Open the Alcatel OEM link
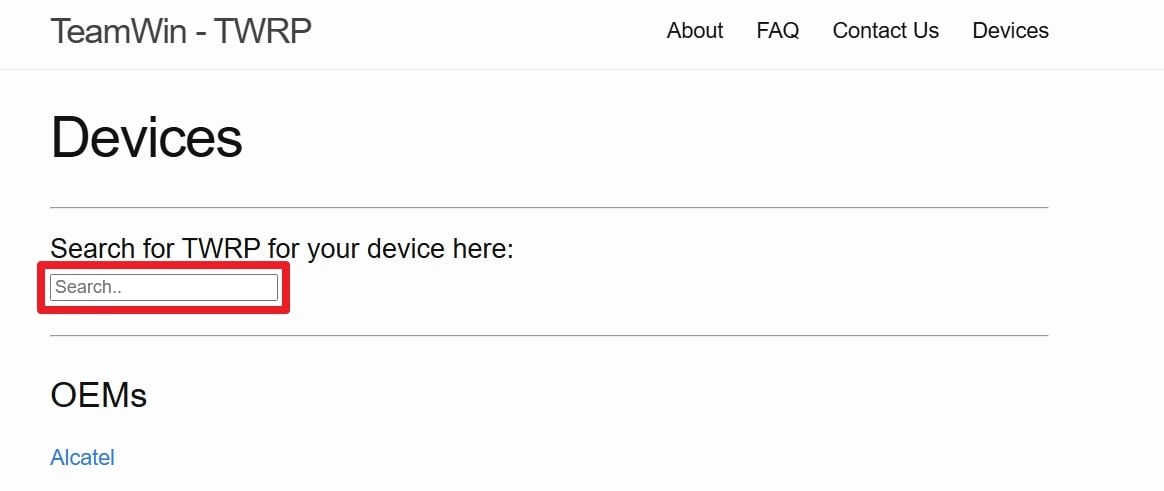The height and width of the screenshot is (491, 1164). 83,458
